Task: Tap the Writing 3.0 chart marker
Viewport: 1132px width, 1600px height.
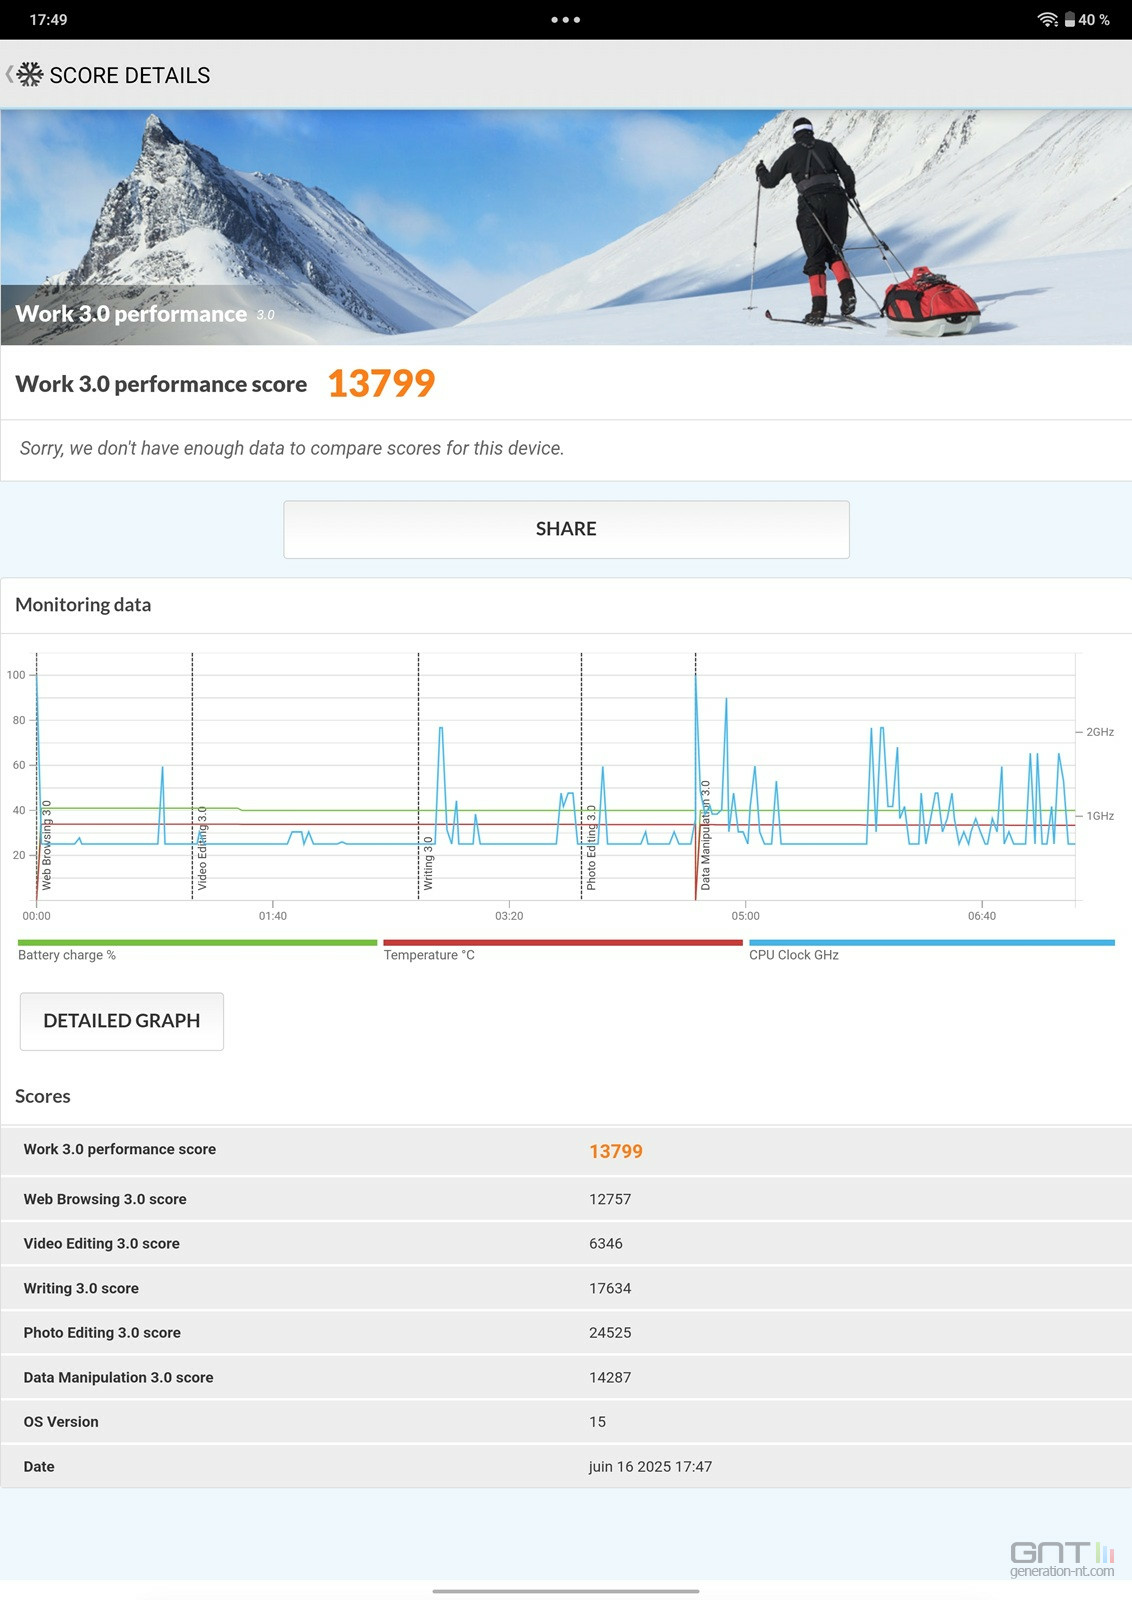Action: 428,863
